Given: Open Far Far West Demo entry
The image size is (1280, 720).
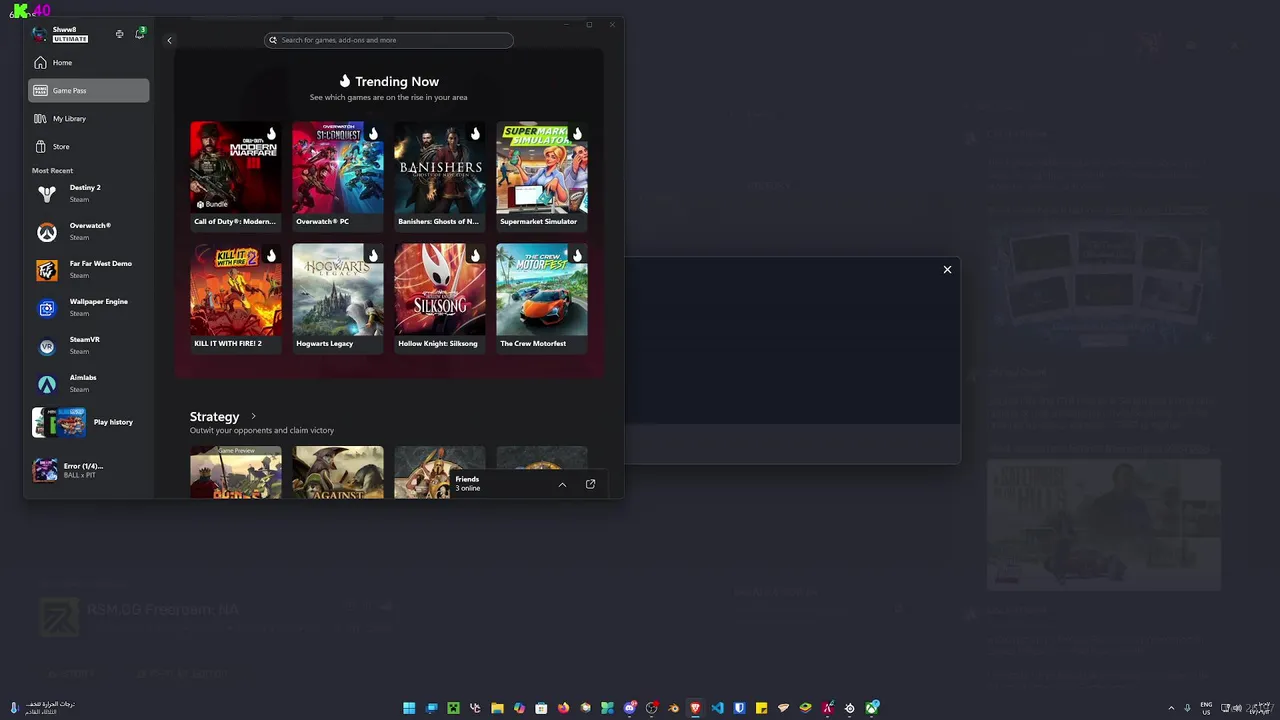Looking at the screenshot, I should [89, 269].
